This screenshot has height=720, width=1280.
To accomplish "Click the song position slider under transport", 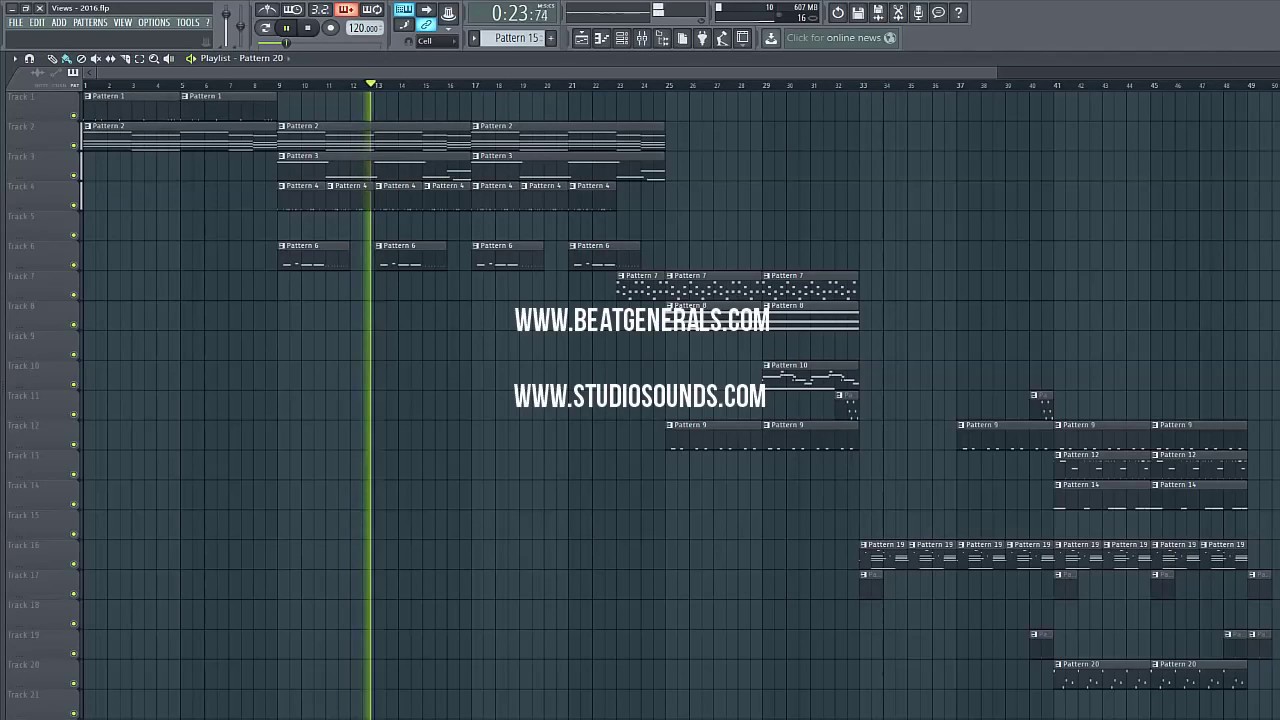I will (285, 43).
